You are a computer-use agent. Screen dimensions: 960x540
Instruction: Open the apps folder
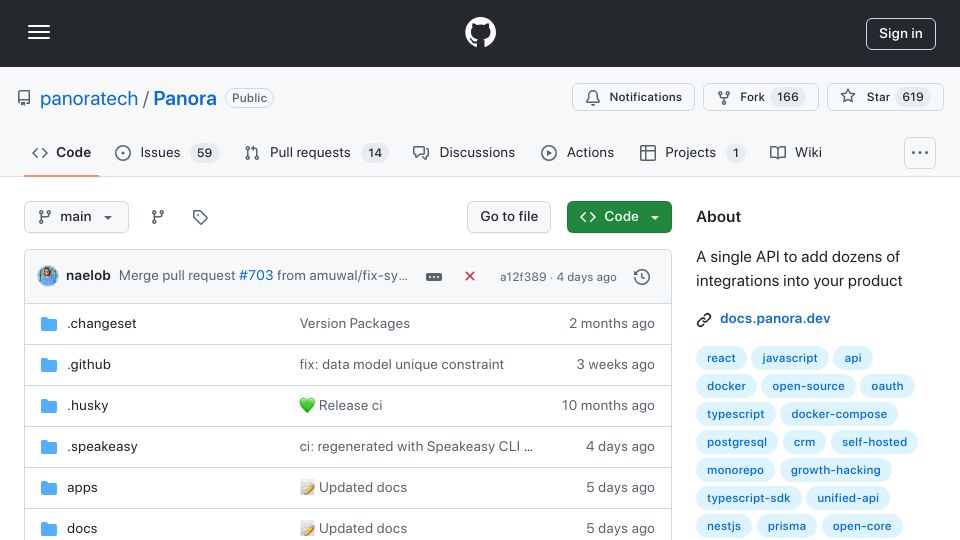tap(82, 487)
